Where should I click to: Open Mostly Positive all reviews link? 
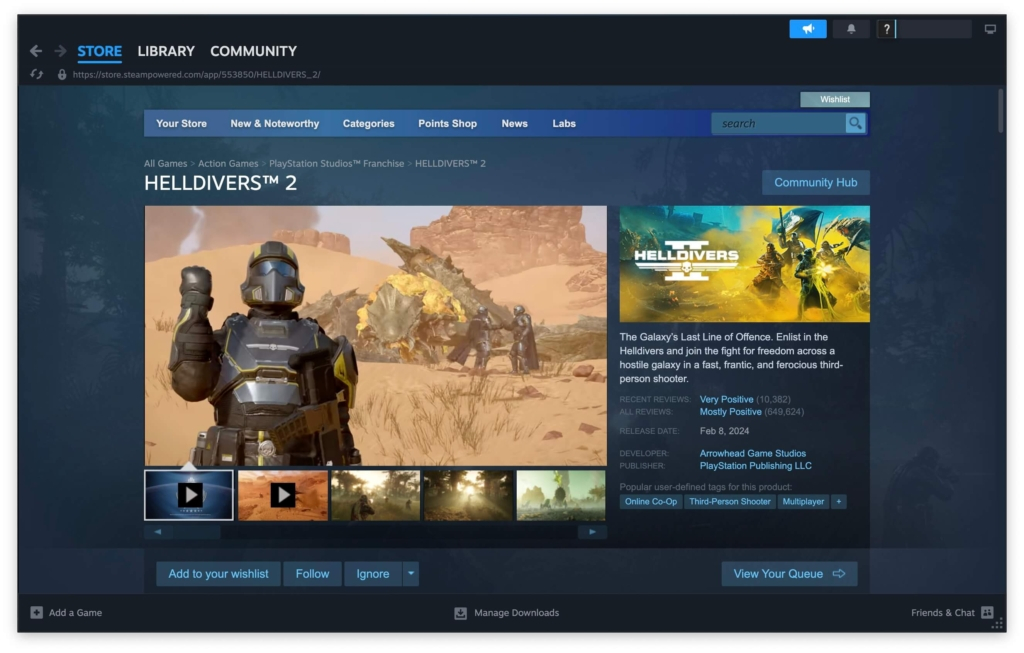[x=730, y=411]
